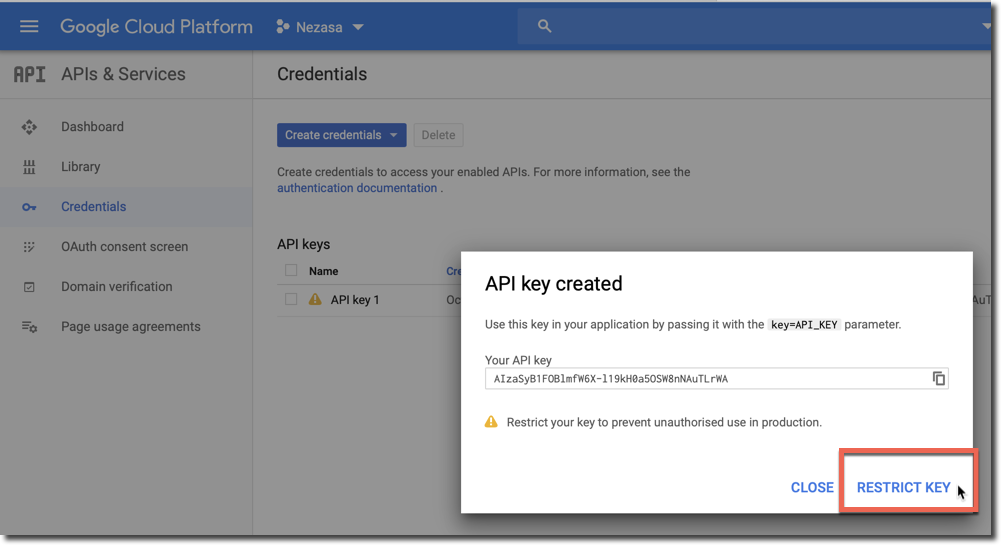This screenshot has height=545, width=1001.
Task: Open the hamburger navigation menu
Action: coord(29,27)
